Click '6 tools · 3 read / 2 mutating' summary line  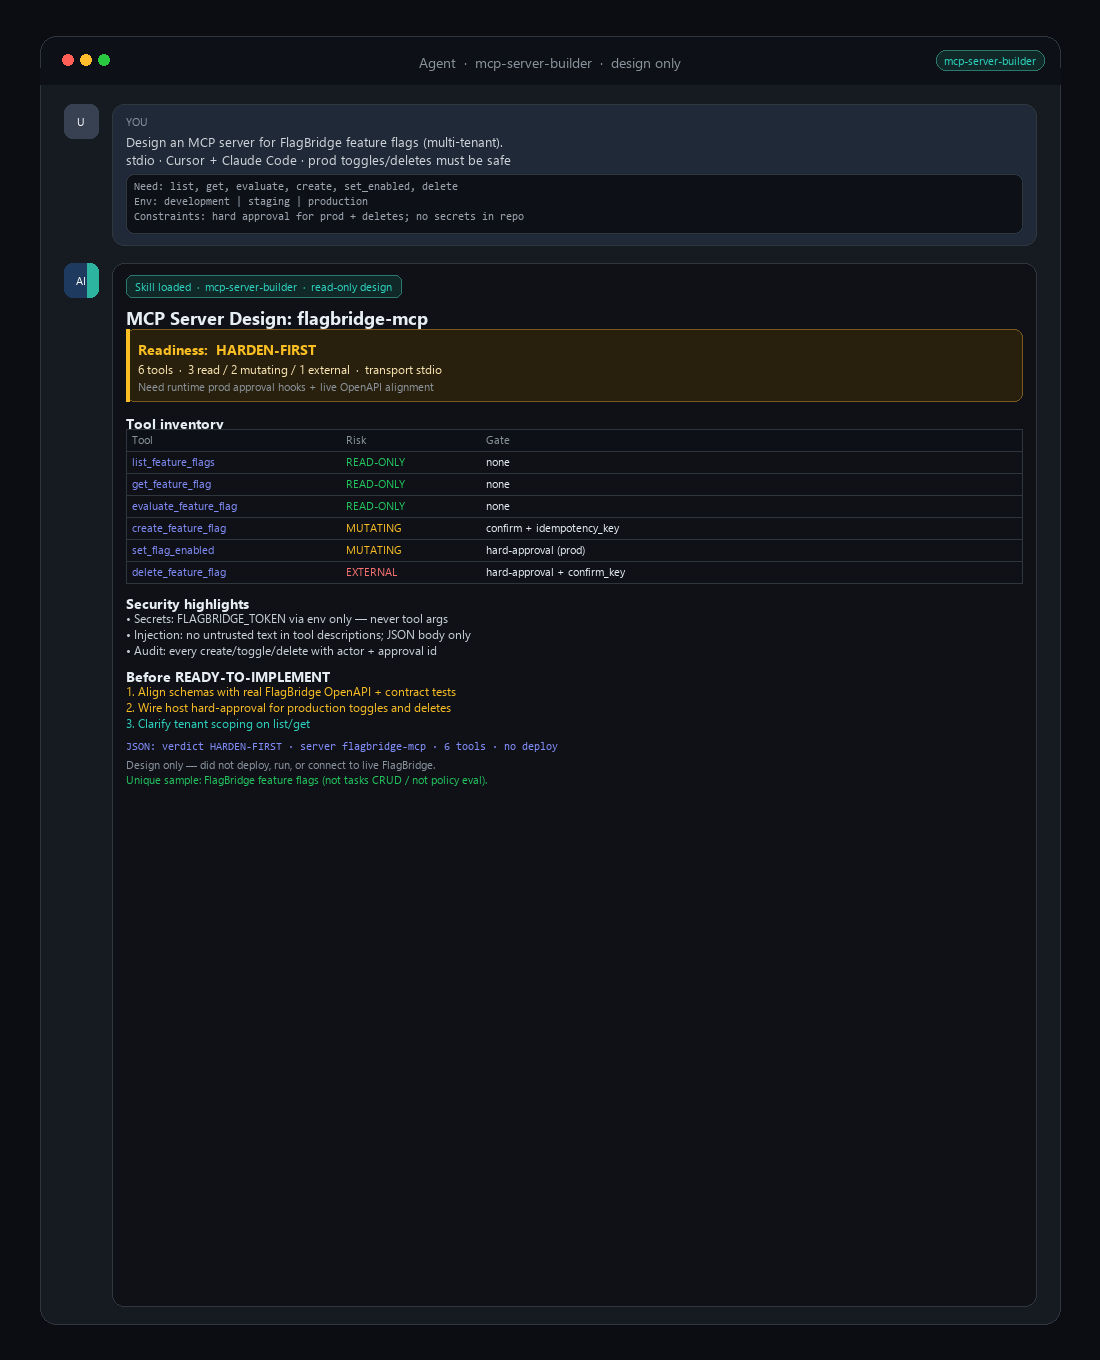pyautogui.click(x=290, y=370)
